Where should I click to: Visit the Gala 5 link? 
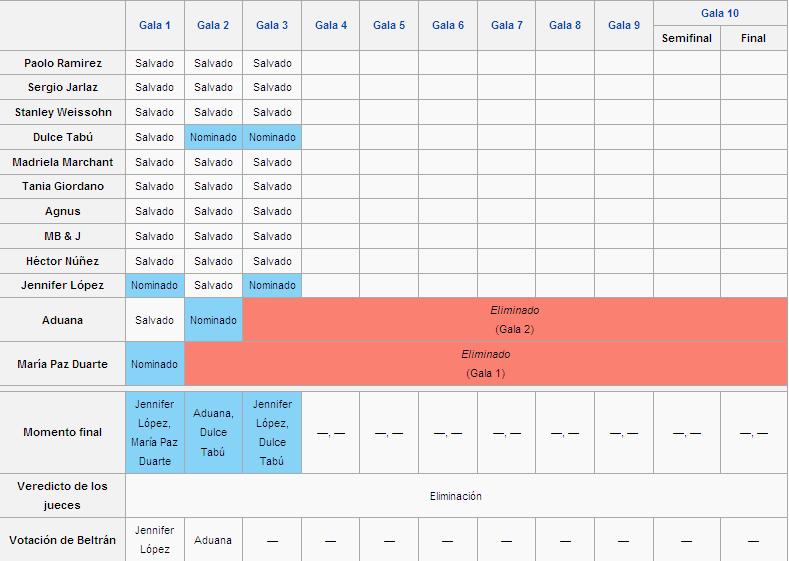(x=389, y=25)
